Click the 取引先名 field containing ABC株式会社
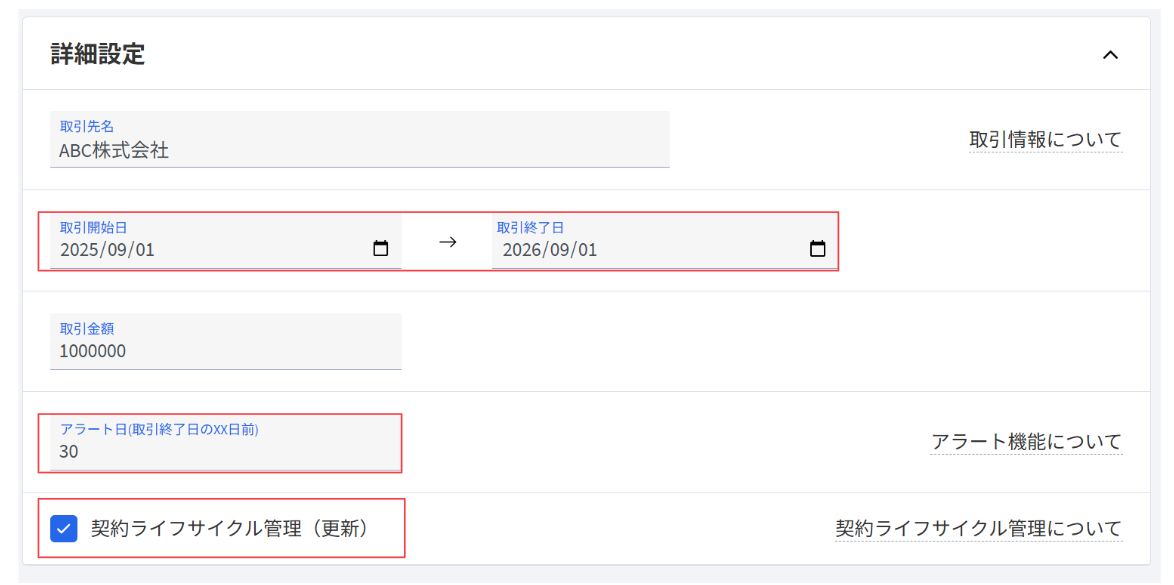Viewport: 1174px width, 585px height. pos(359,150)
